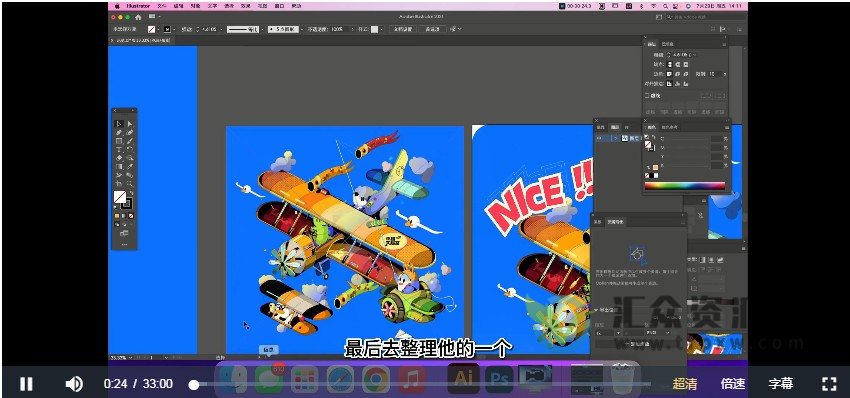Click the Home icon in Illustrator
Screen dimensions: 850x398
click(138, 17)
